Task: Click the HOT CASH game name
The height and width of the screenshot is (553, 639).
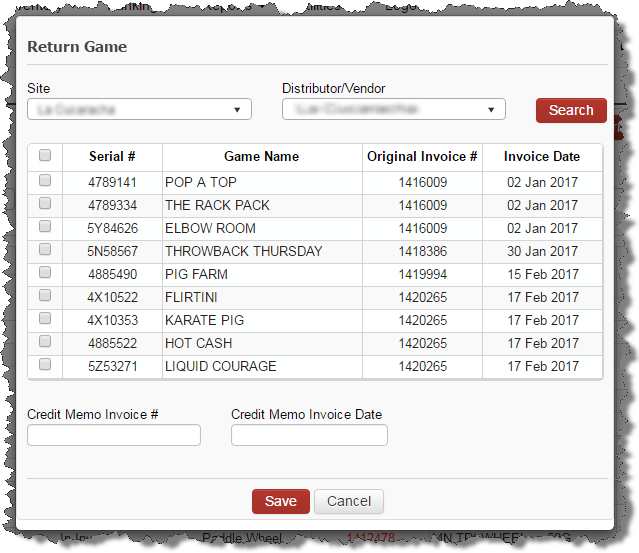Action: pyautogui.click(x=198, y=344)
